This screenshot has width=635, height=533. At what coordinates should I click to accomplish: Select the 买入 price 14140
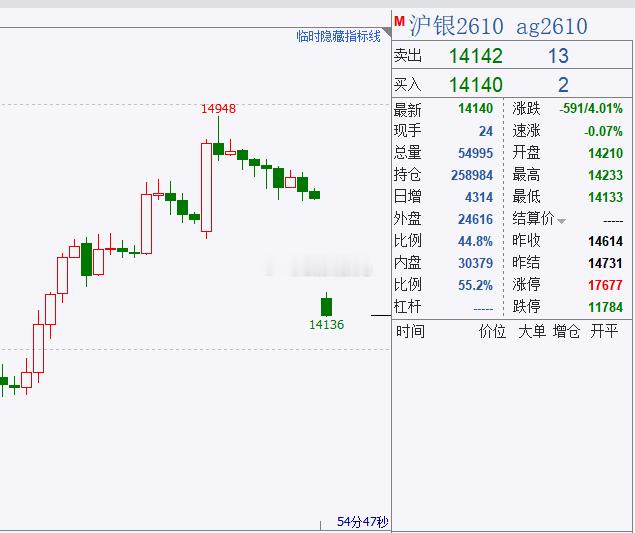pos(476,85)
